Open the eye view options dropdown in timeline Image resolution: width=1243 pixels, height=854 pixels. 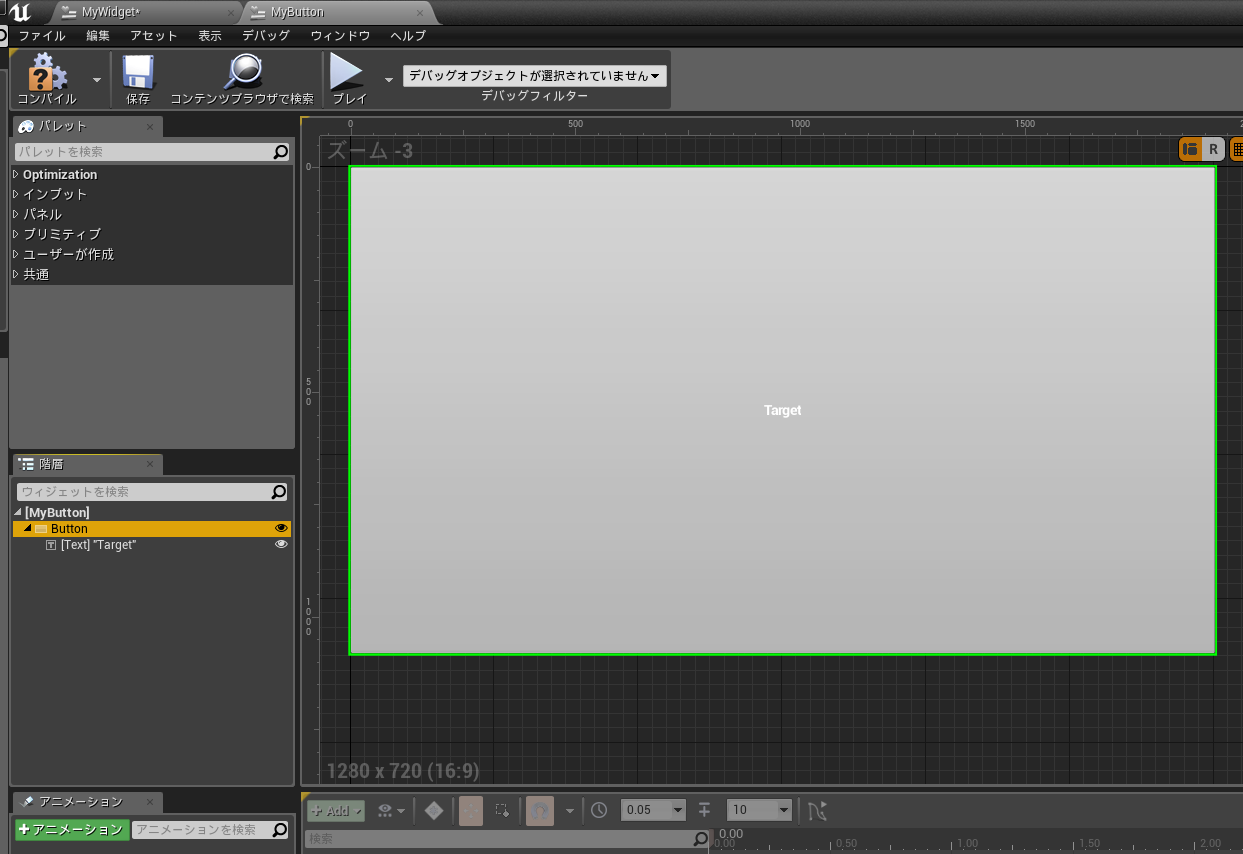click(391, 810)
